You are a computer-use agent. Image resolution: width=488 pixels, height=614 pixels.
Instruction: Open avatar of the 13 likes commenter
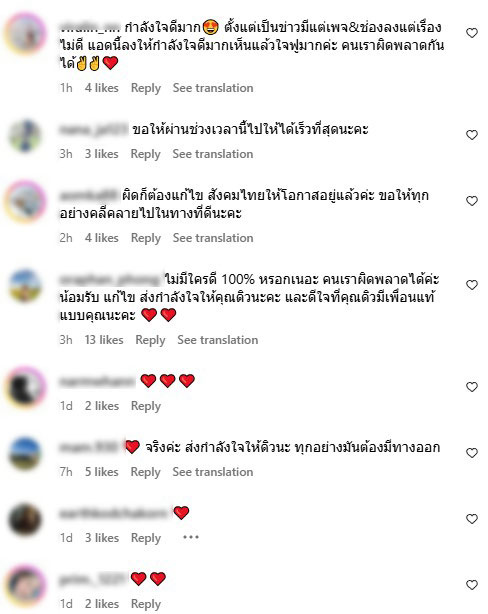(x=25, y=285)
